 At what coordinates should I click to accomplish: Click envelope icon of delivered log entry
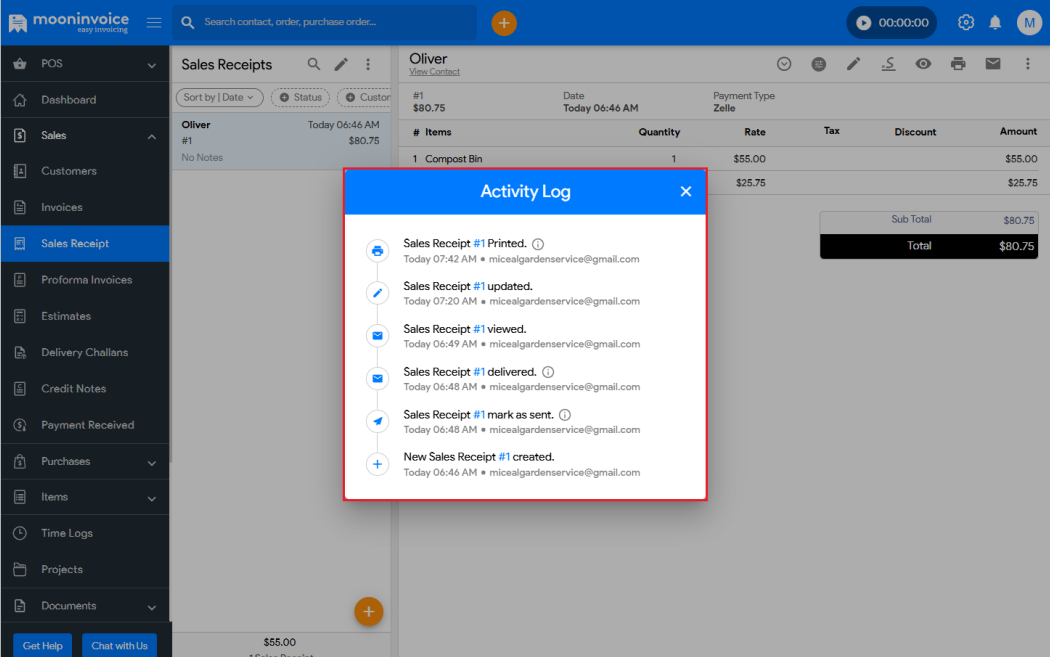tap(377, 378)
